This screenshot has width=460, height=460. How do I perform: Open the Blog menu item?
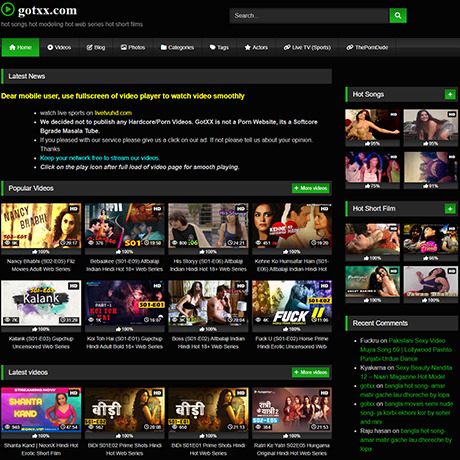click(x=96, y=47)
